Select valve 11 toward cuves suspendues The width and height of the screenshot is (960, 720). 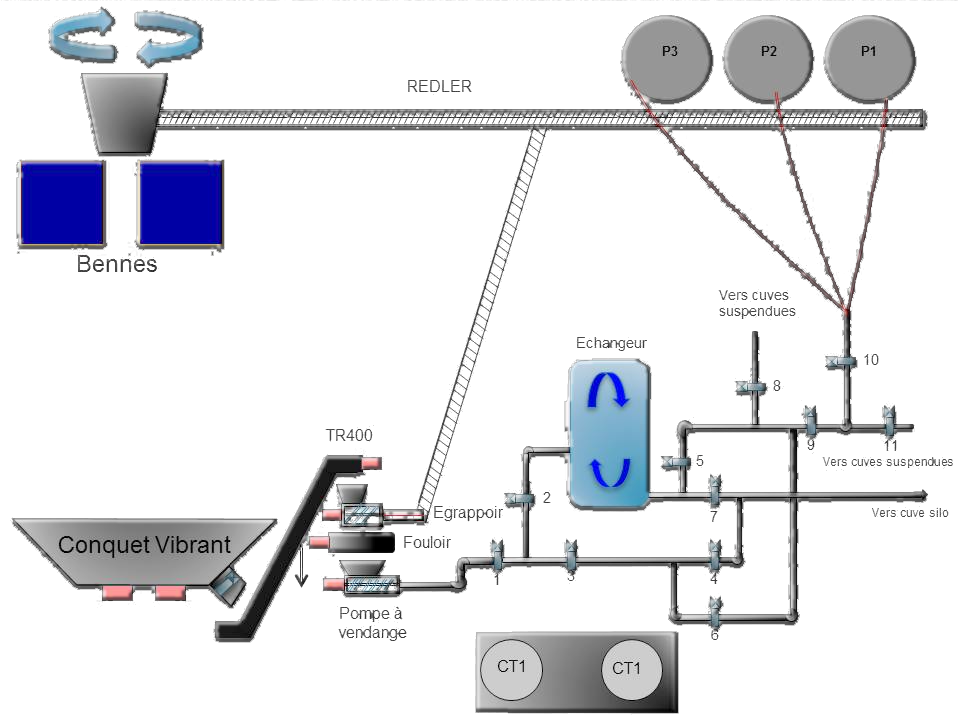(x=889, y=421)
